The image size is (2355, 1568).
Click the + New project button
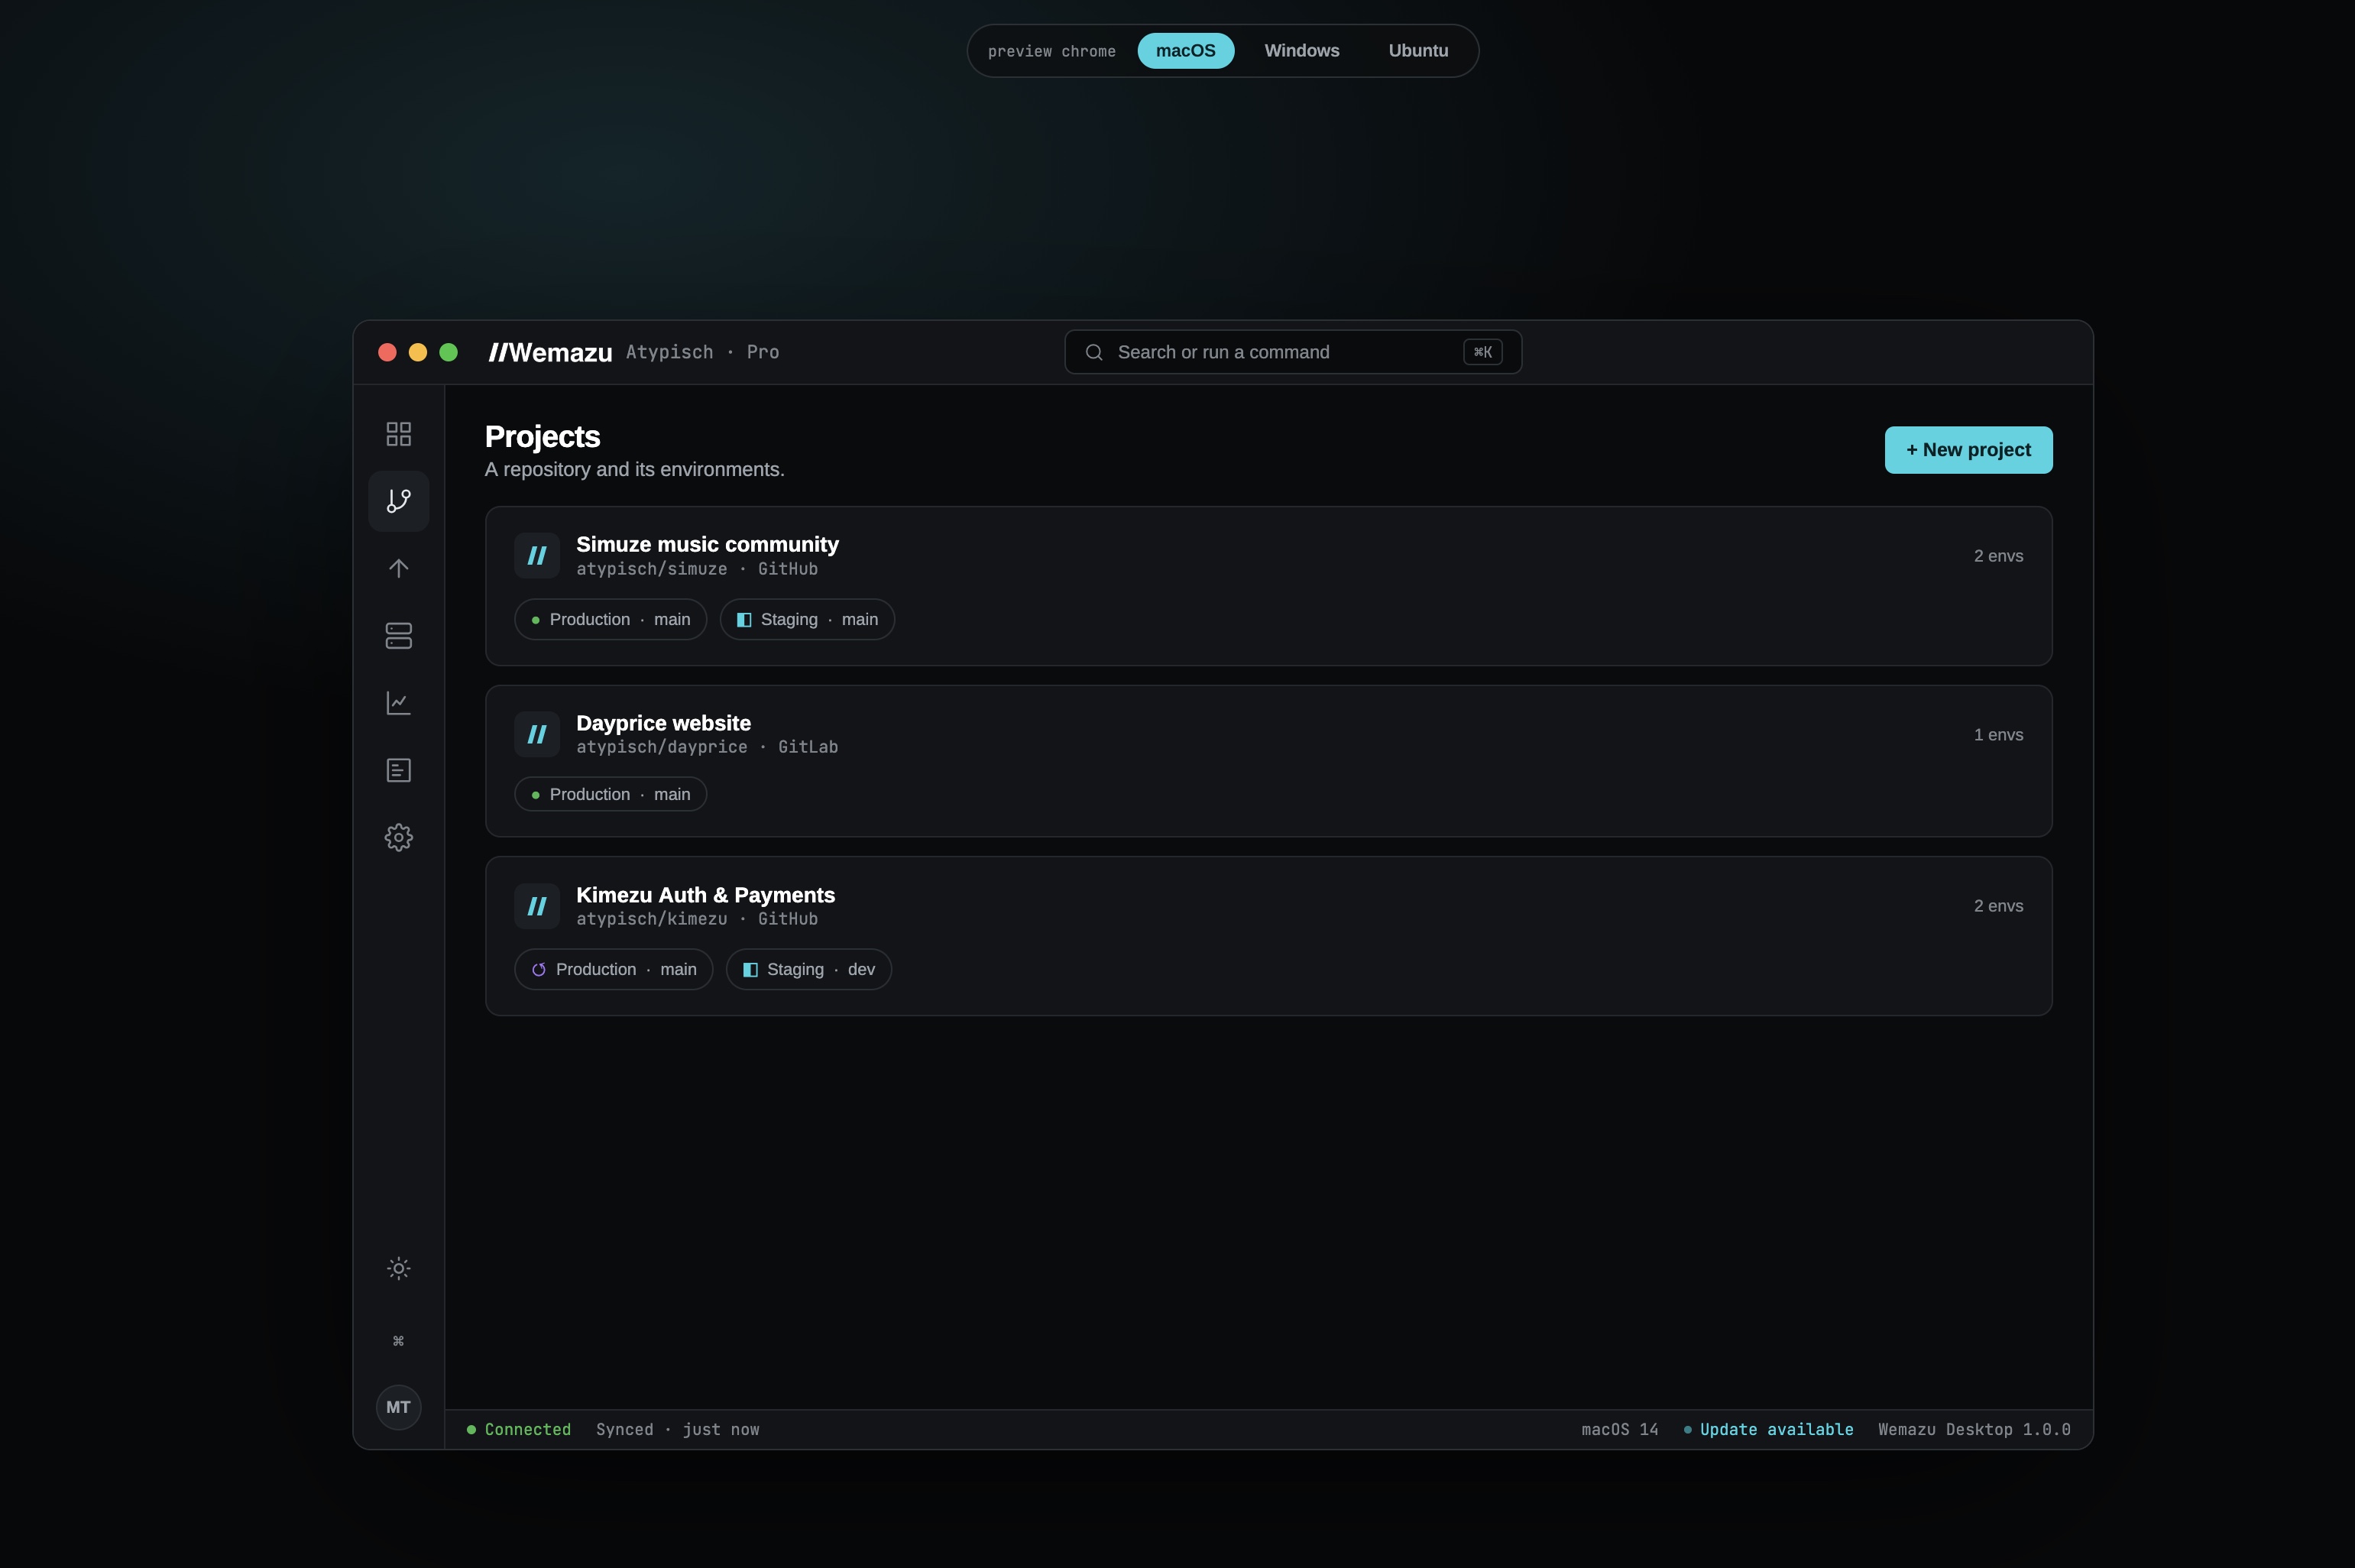point(1968,450)
